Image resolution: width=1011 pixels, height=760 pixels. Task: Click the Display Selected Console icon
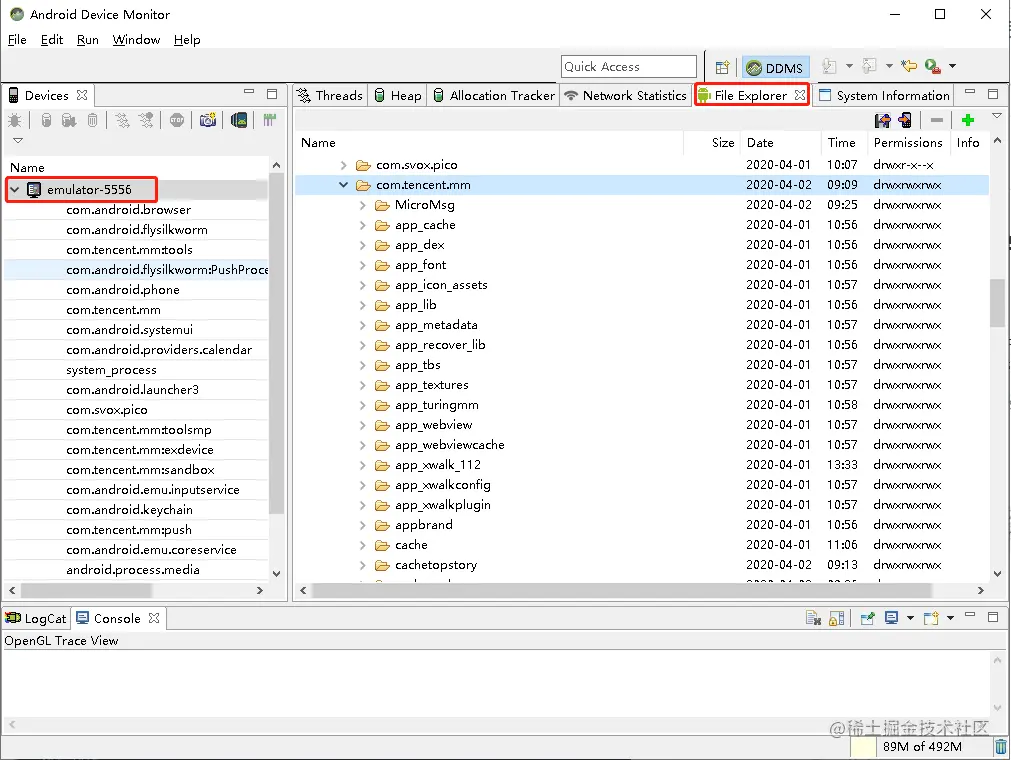pos(892,618)
